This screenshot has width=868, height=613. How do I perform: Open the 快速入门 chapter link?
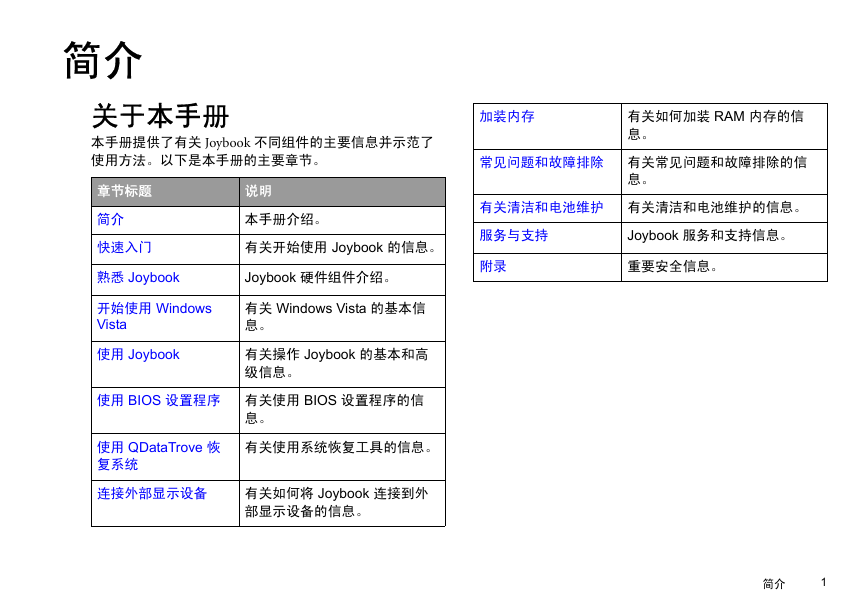point(124,248)
